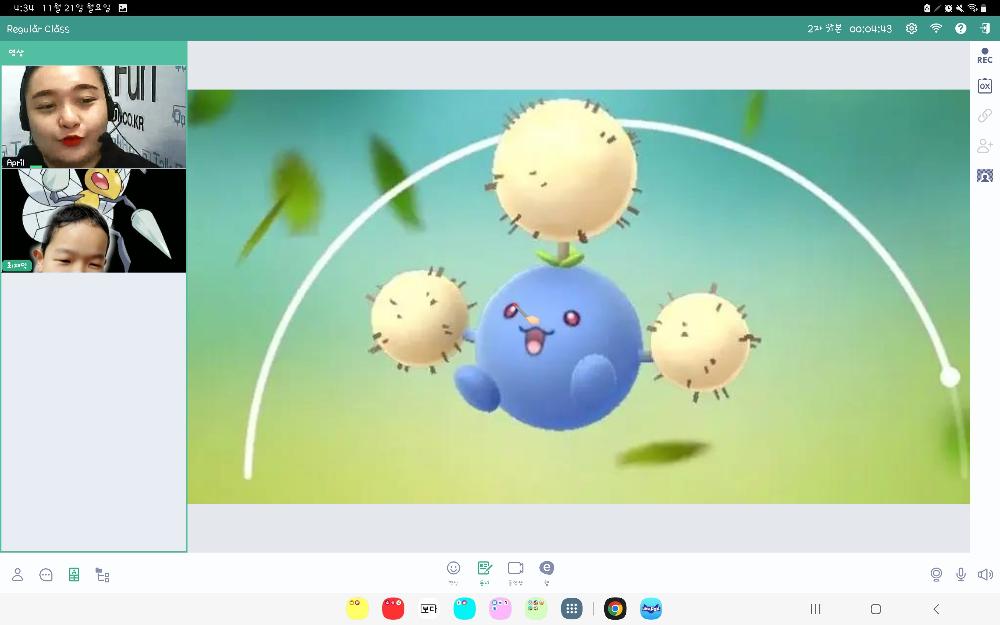Screen dimensions: 1000x625
Task: Open the help question mark icon
Action: 961,29
